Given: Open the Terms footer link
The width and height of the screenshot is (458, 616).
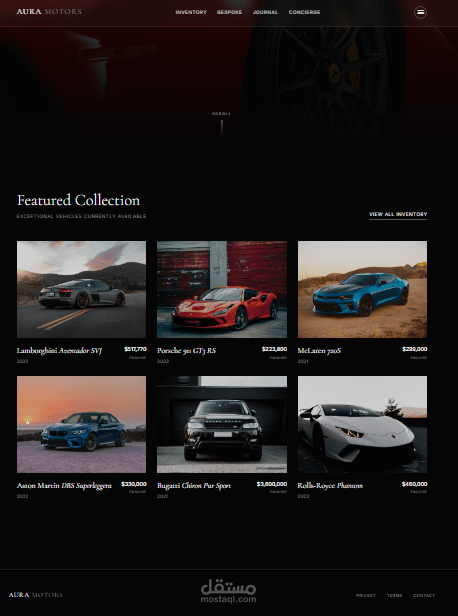Looking at the screenshot, I should (x=394, y=596).
